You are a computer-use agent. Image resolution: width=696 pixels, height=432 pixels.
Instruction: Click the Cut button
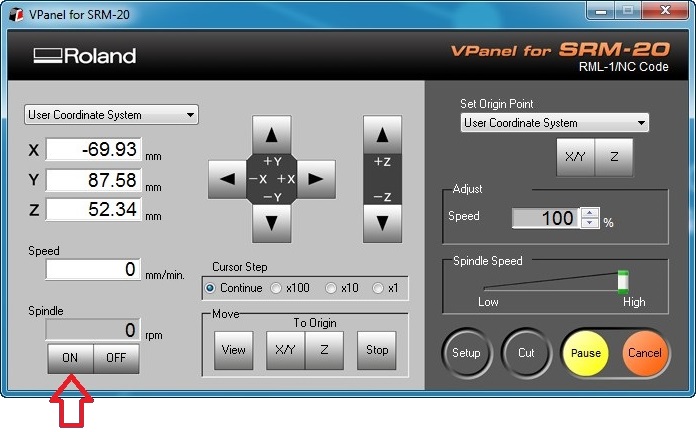(x=526, y=353)
